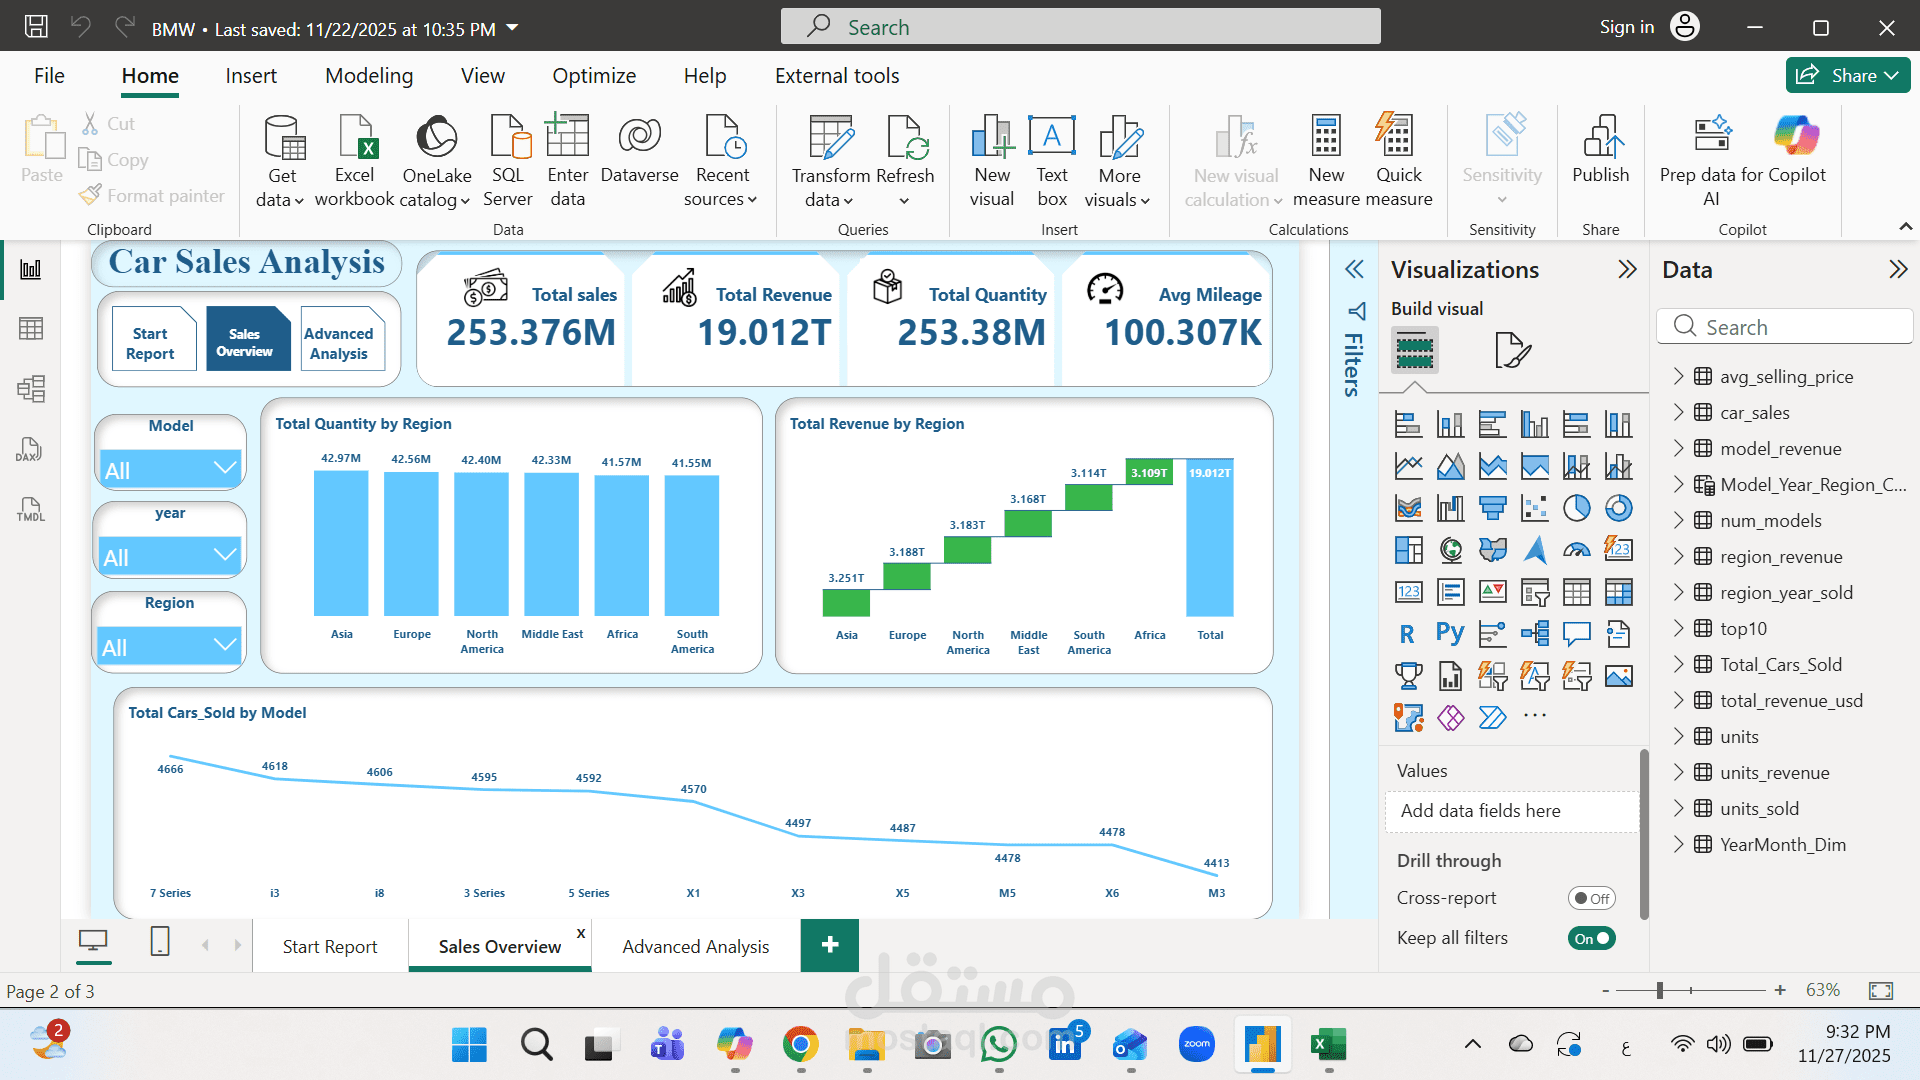Screen dimensions: 1920x1080
Task: Open the Model slicer dropdown
Action: click(x=170, y=469)
